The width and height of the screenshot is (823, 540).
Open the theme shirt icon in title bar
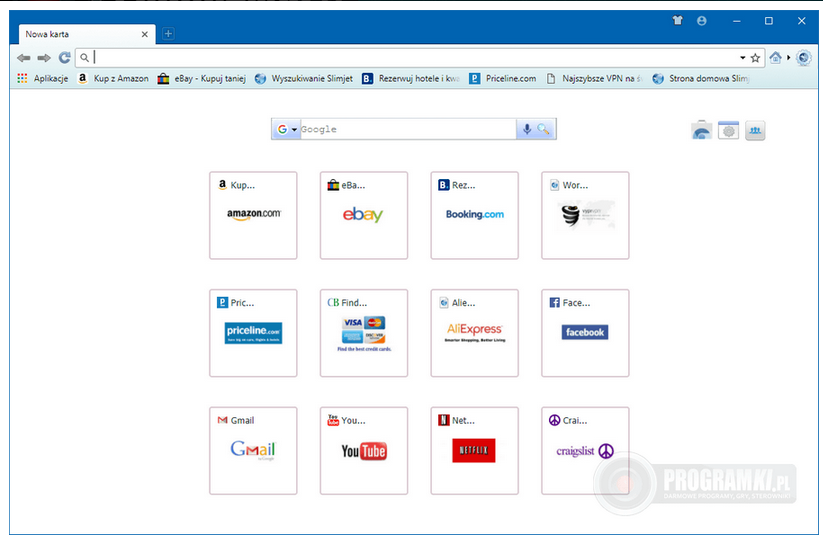(x=678, y=20)
